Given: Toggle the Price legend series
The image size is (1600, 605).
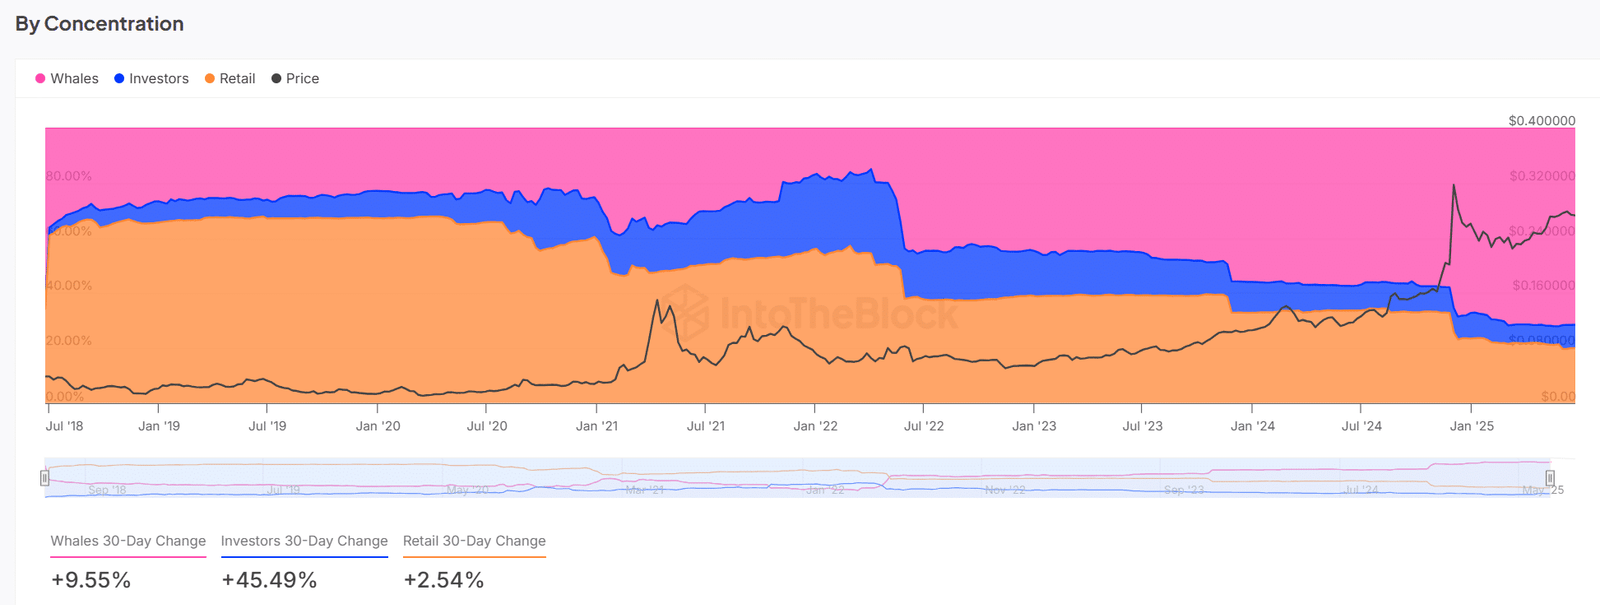Looking at the screenshot, I should 295,78.
